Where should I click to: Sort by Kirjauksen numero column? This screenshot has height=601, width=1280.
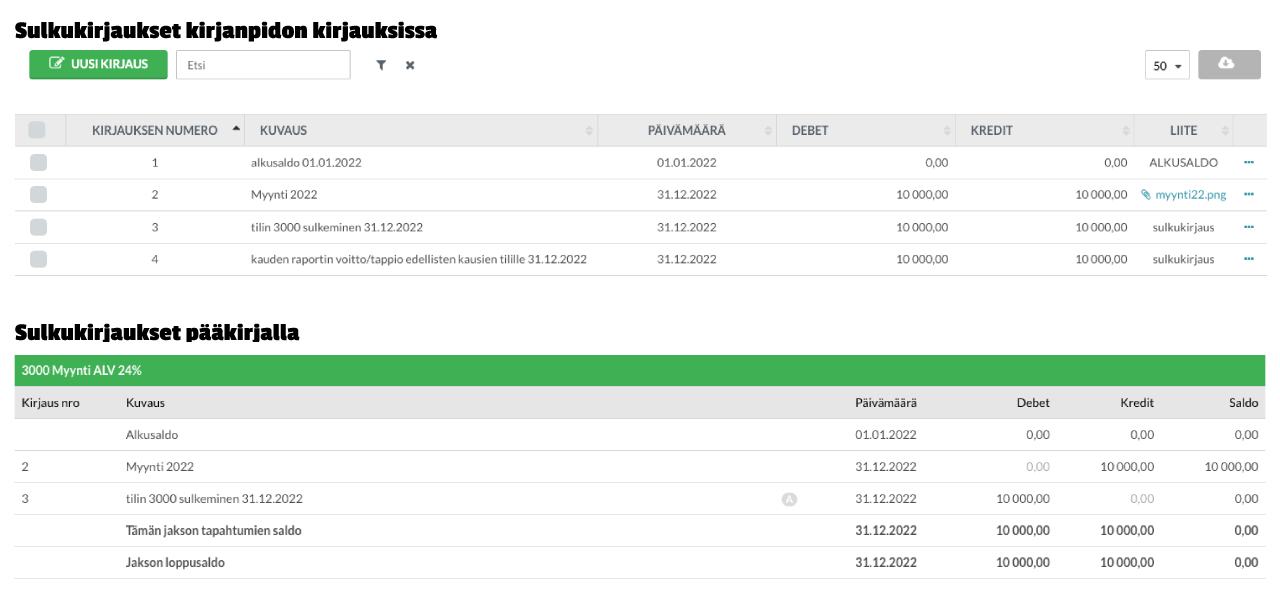(x=155, y=130)
